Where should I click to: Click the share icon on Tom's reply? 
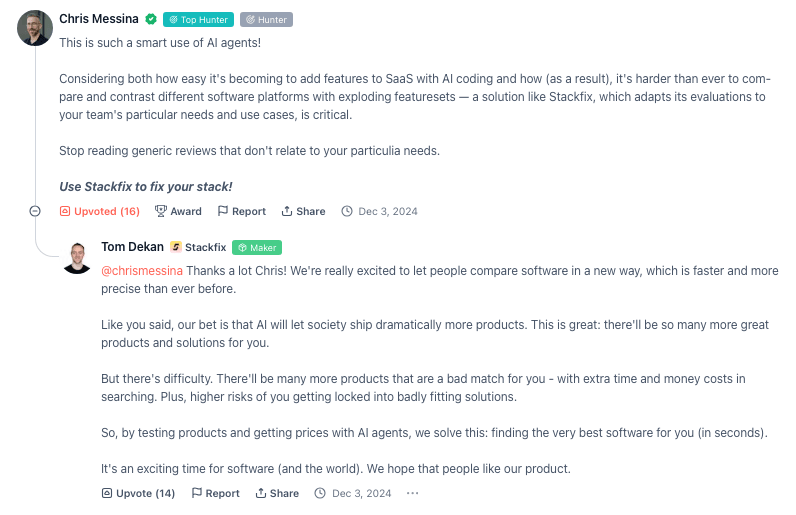[260, 493]
